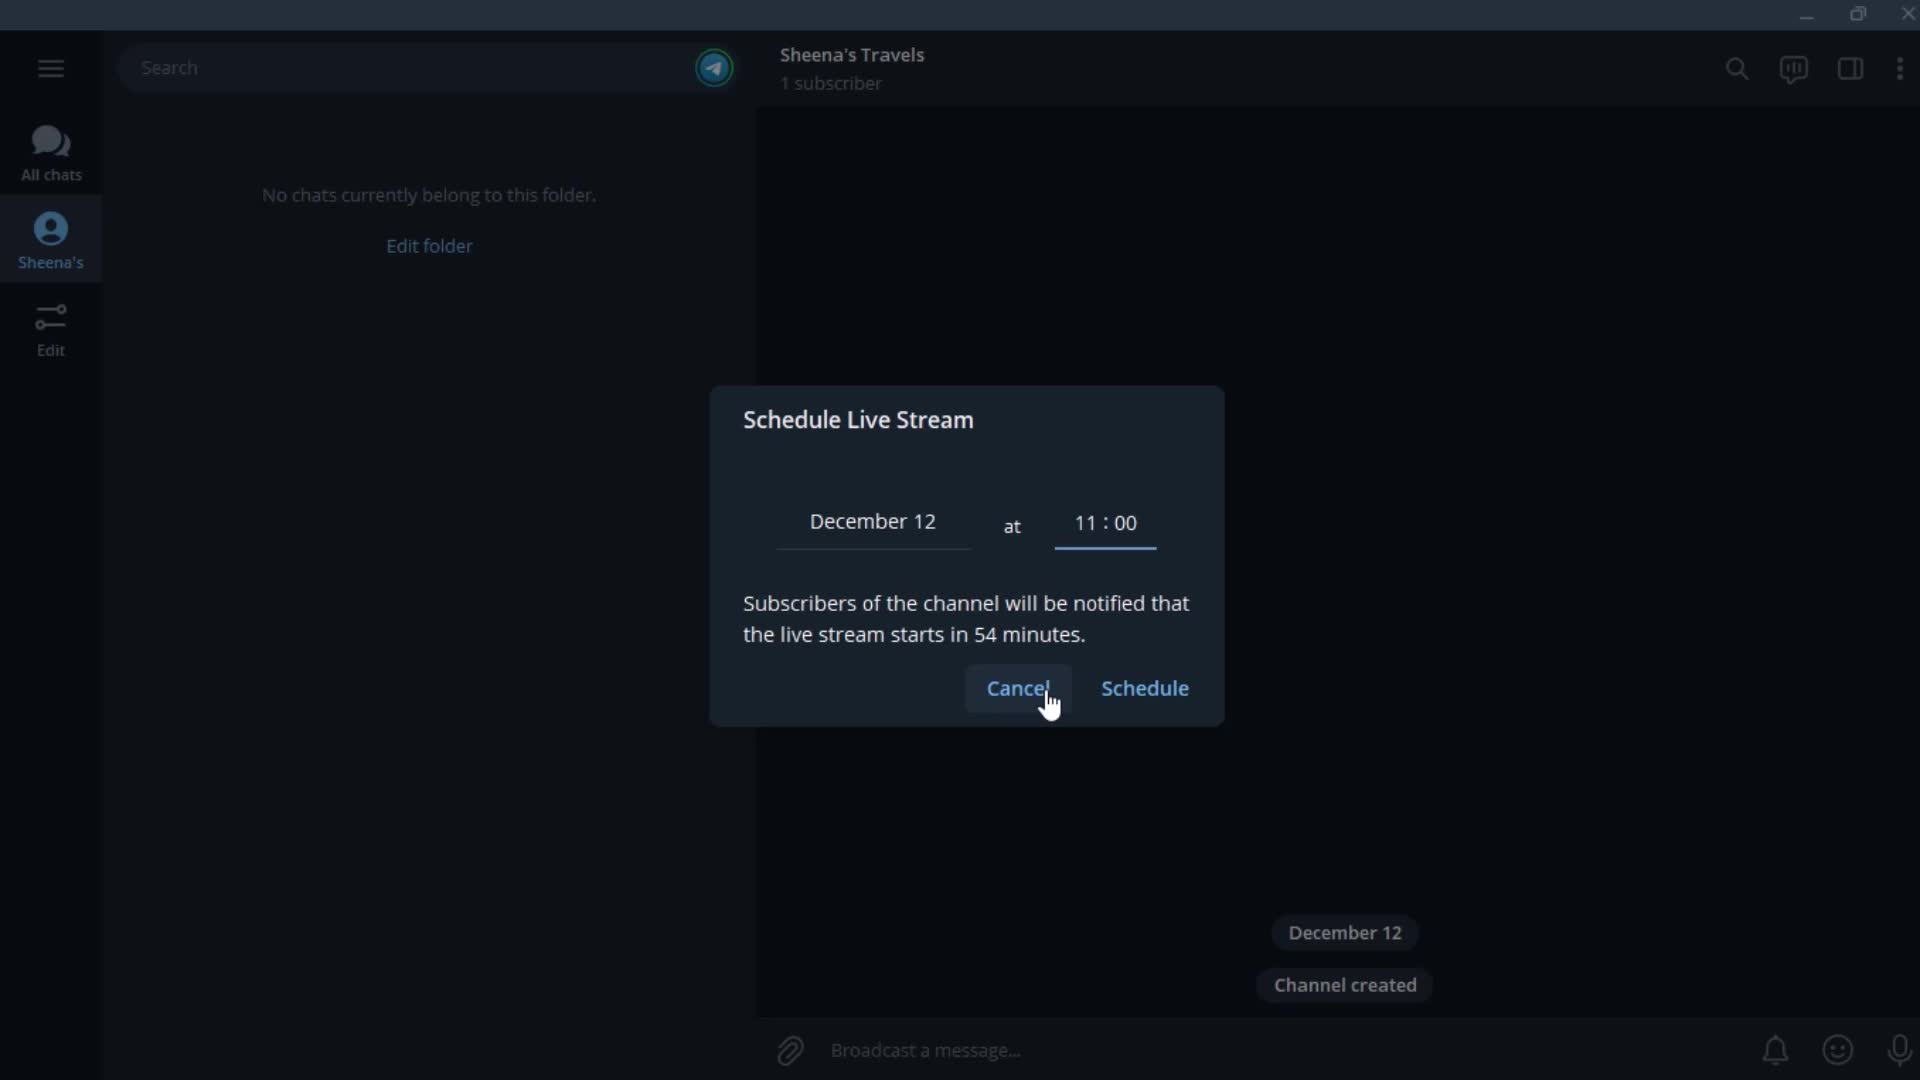The image size is (1920, 1080).
Task: Open the live stream video chat icon
Action: [x=1793, y=68]
